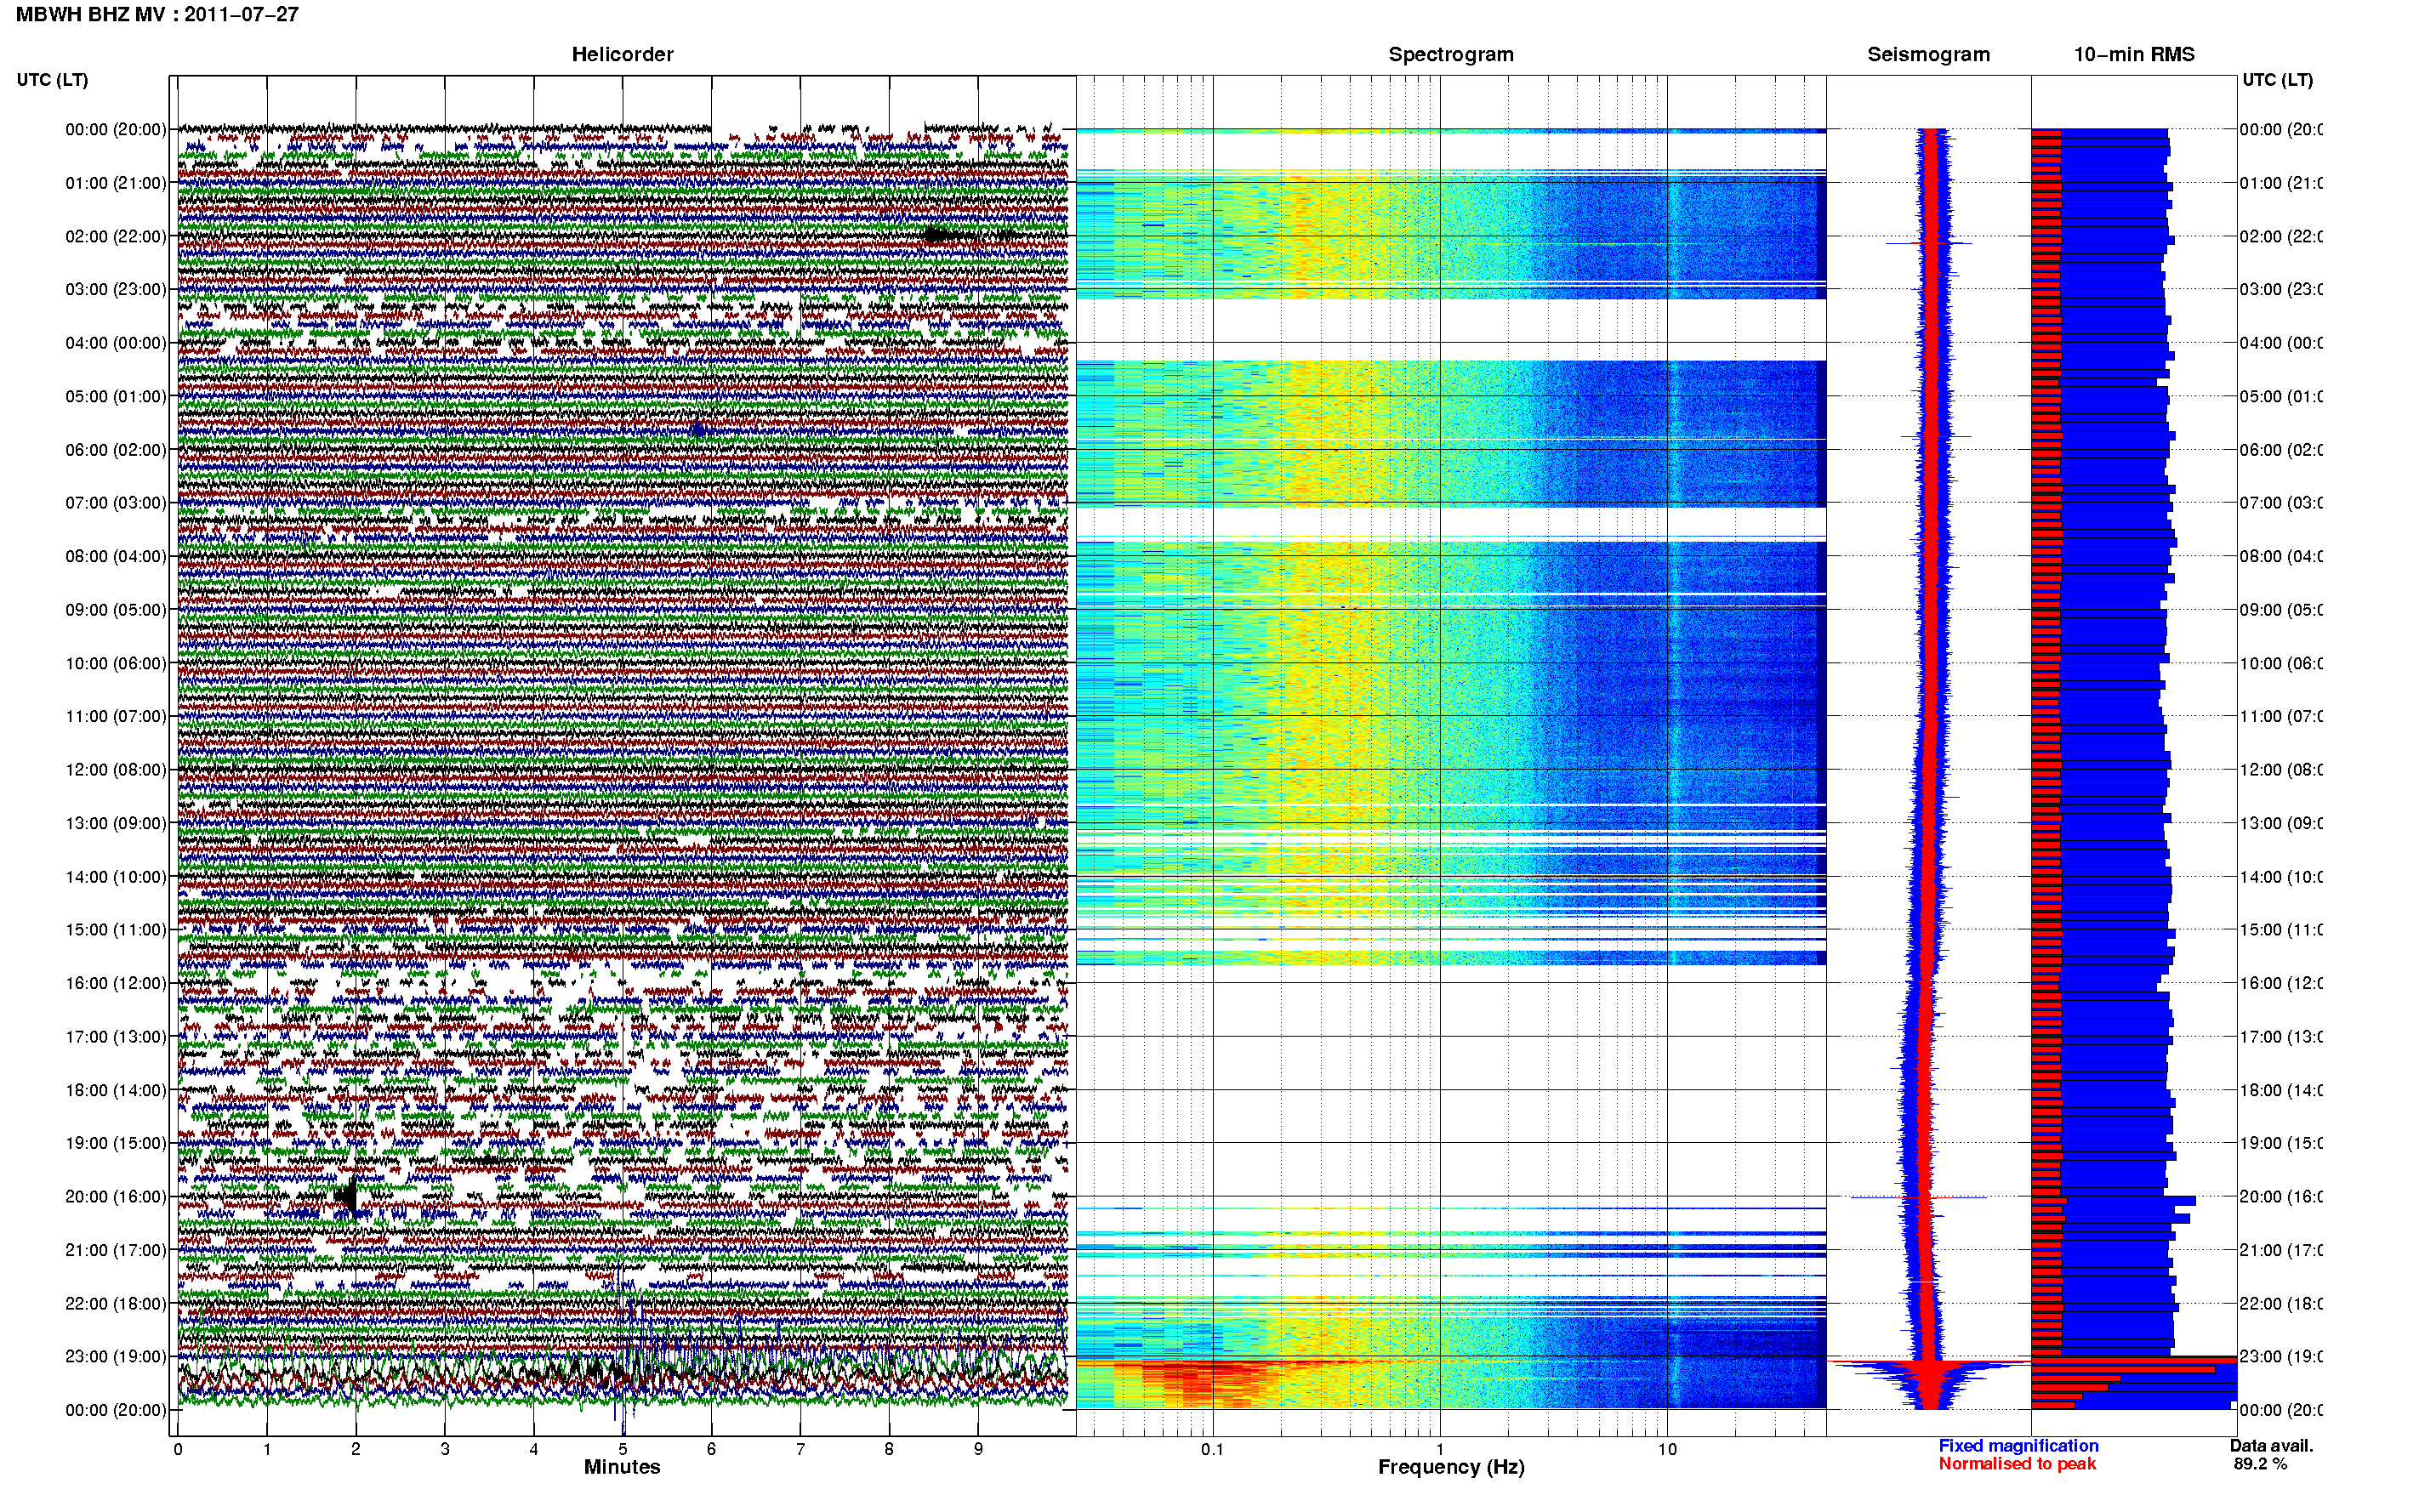Screen dimensions: 2419x1512
Task: Click the left 'UTC (LT)' axis label
Action: 52,79
